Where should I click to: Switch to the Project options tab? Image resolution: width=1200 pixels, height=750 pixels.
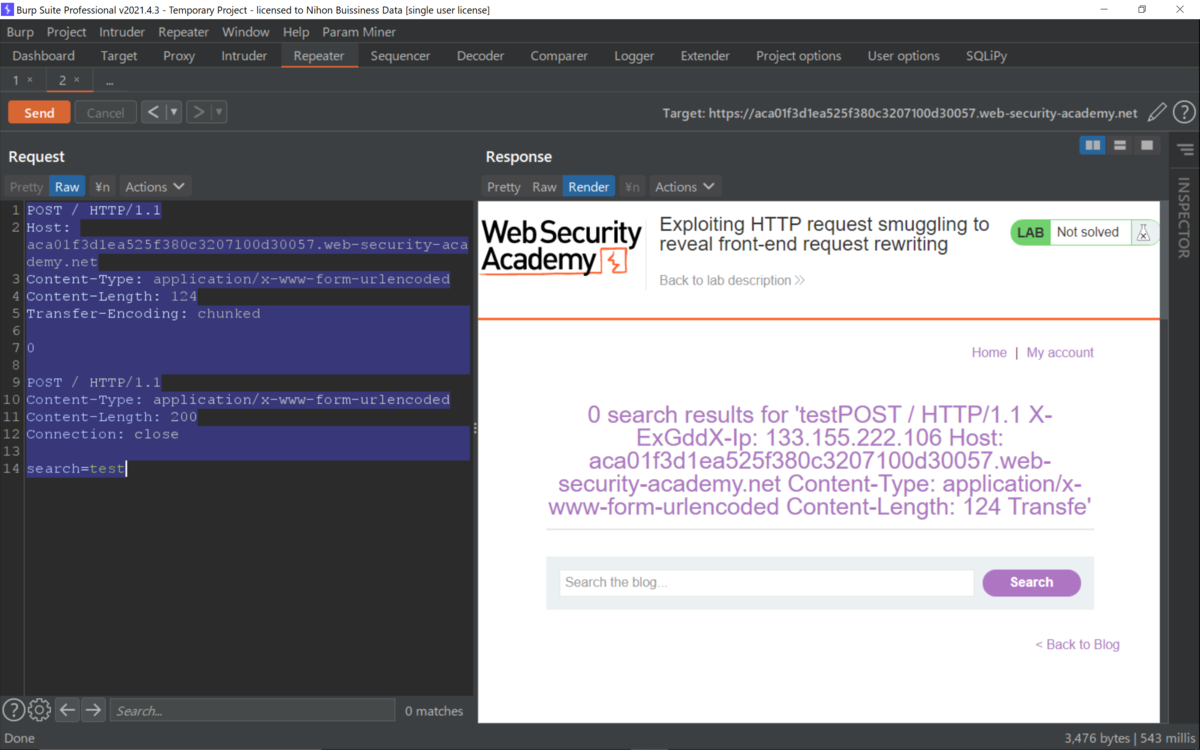[799, 56]
